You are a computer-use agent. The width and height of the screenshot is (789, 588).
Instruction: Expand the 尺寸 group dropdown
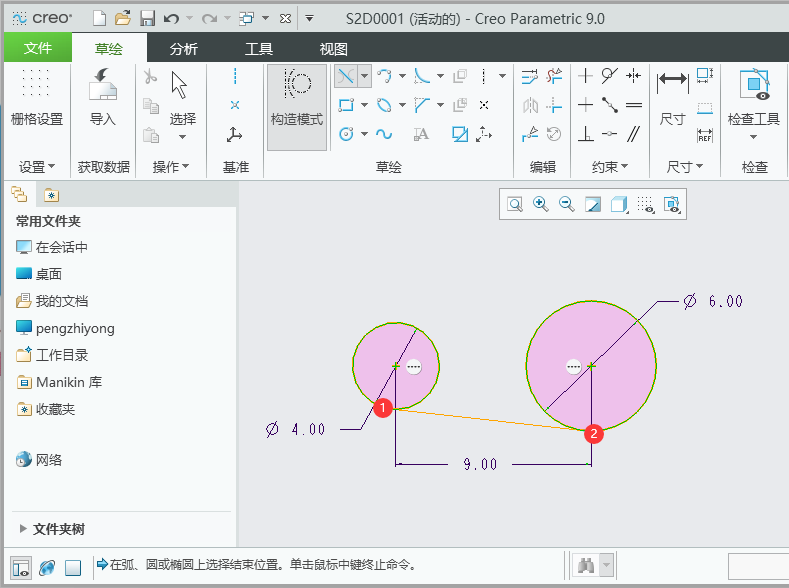(684, 166)
